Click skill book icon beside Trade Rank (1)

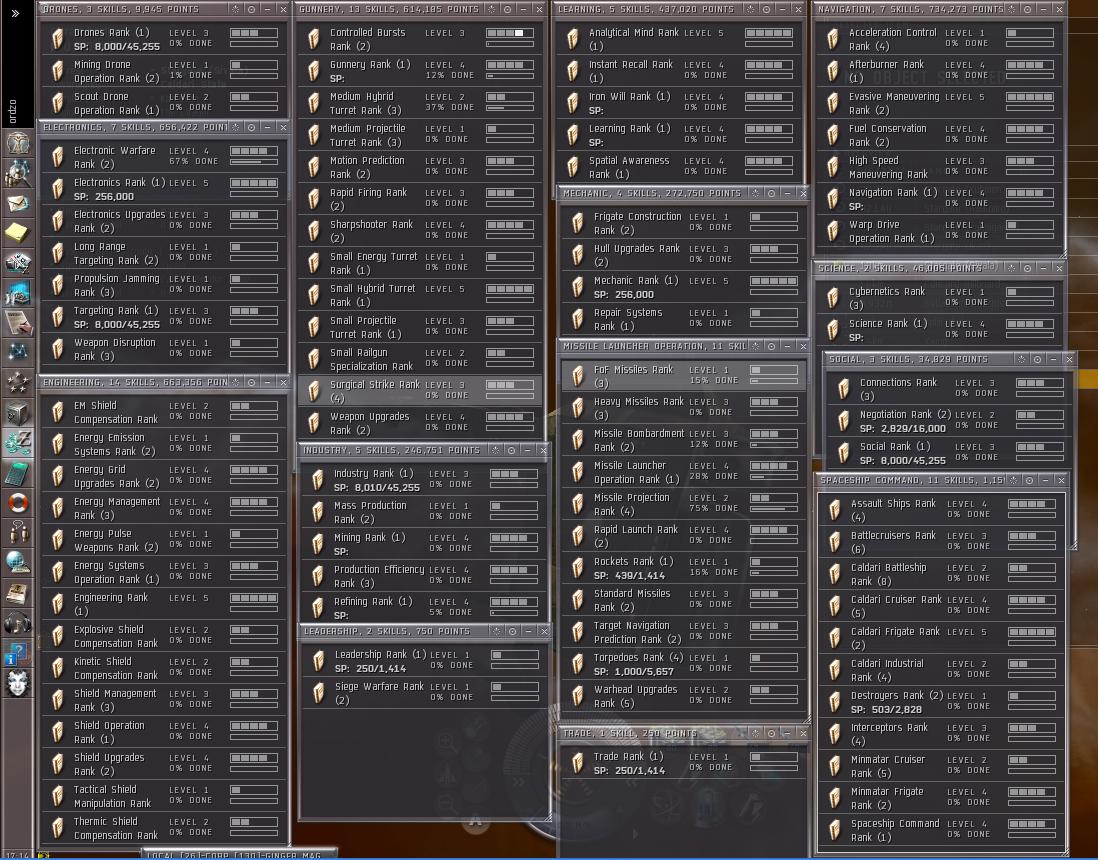pyautogui.click(x=578, y=763)
